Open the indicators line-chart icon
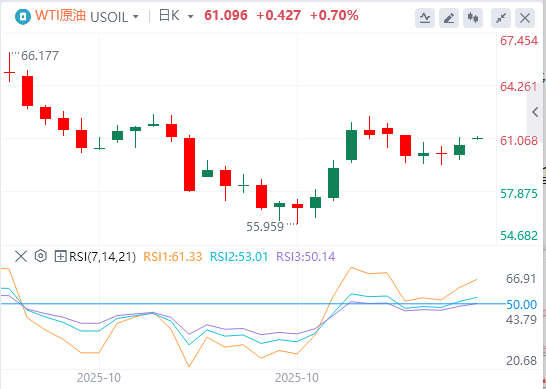546x389 pixels. (x=424, y=18)
